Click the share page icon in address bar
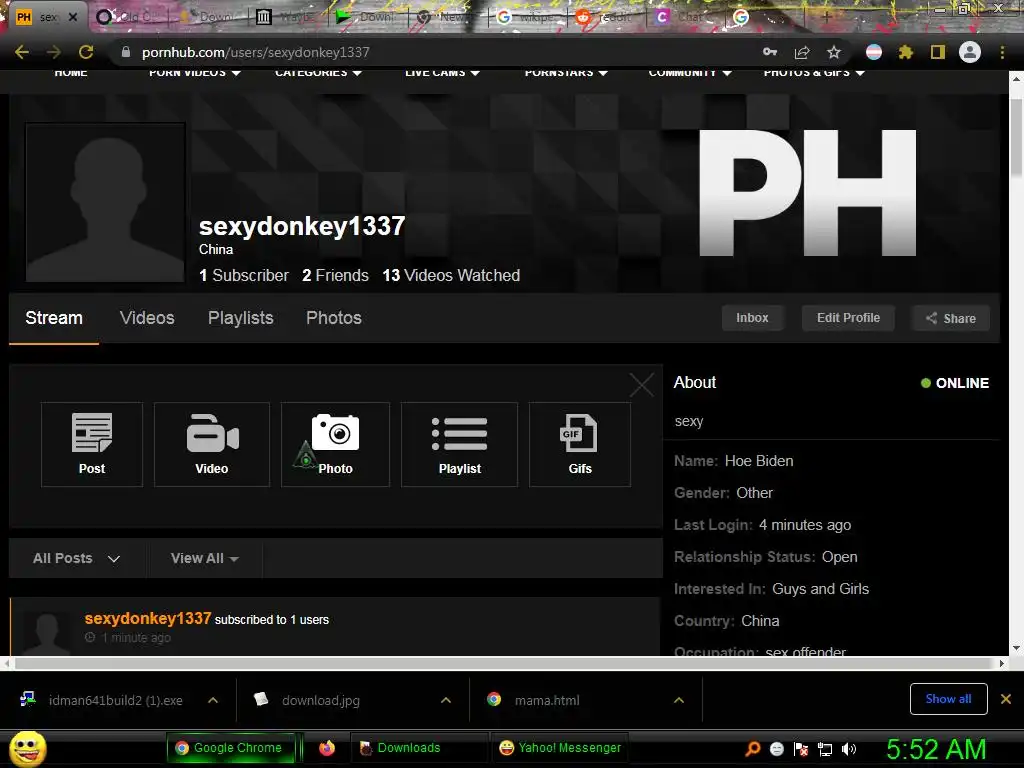Image resolution: width=1024 pixels, height=768 pixels. (802, 52)
